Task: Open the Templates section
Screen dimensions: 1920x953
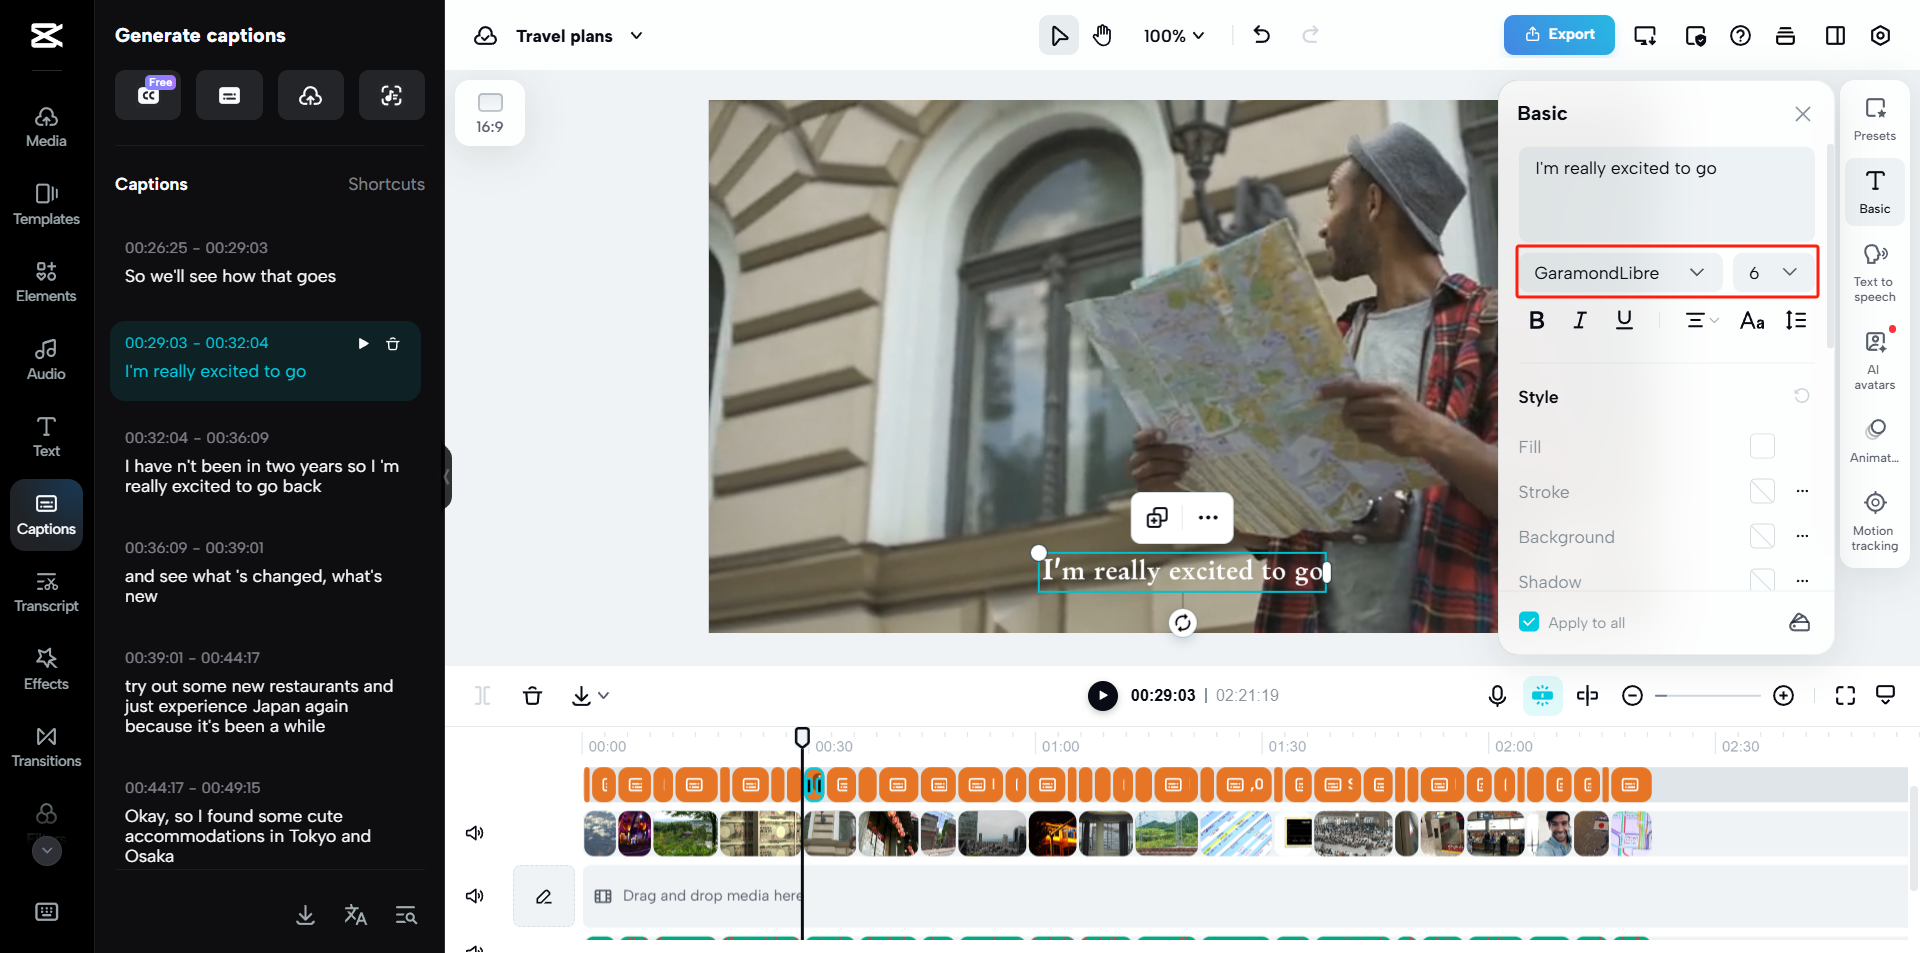Action: tap(46, 204)
